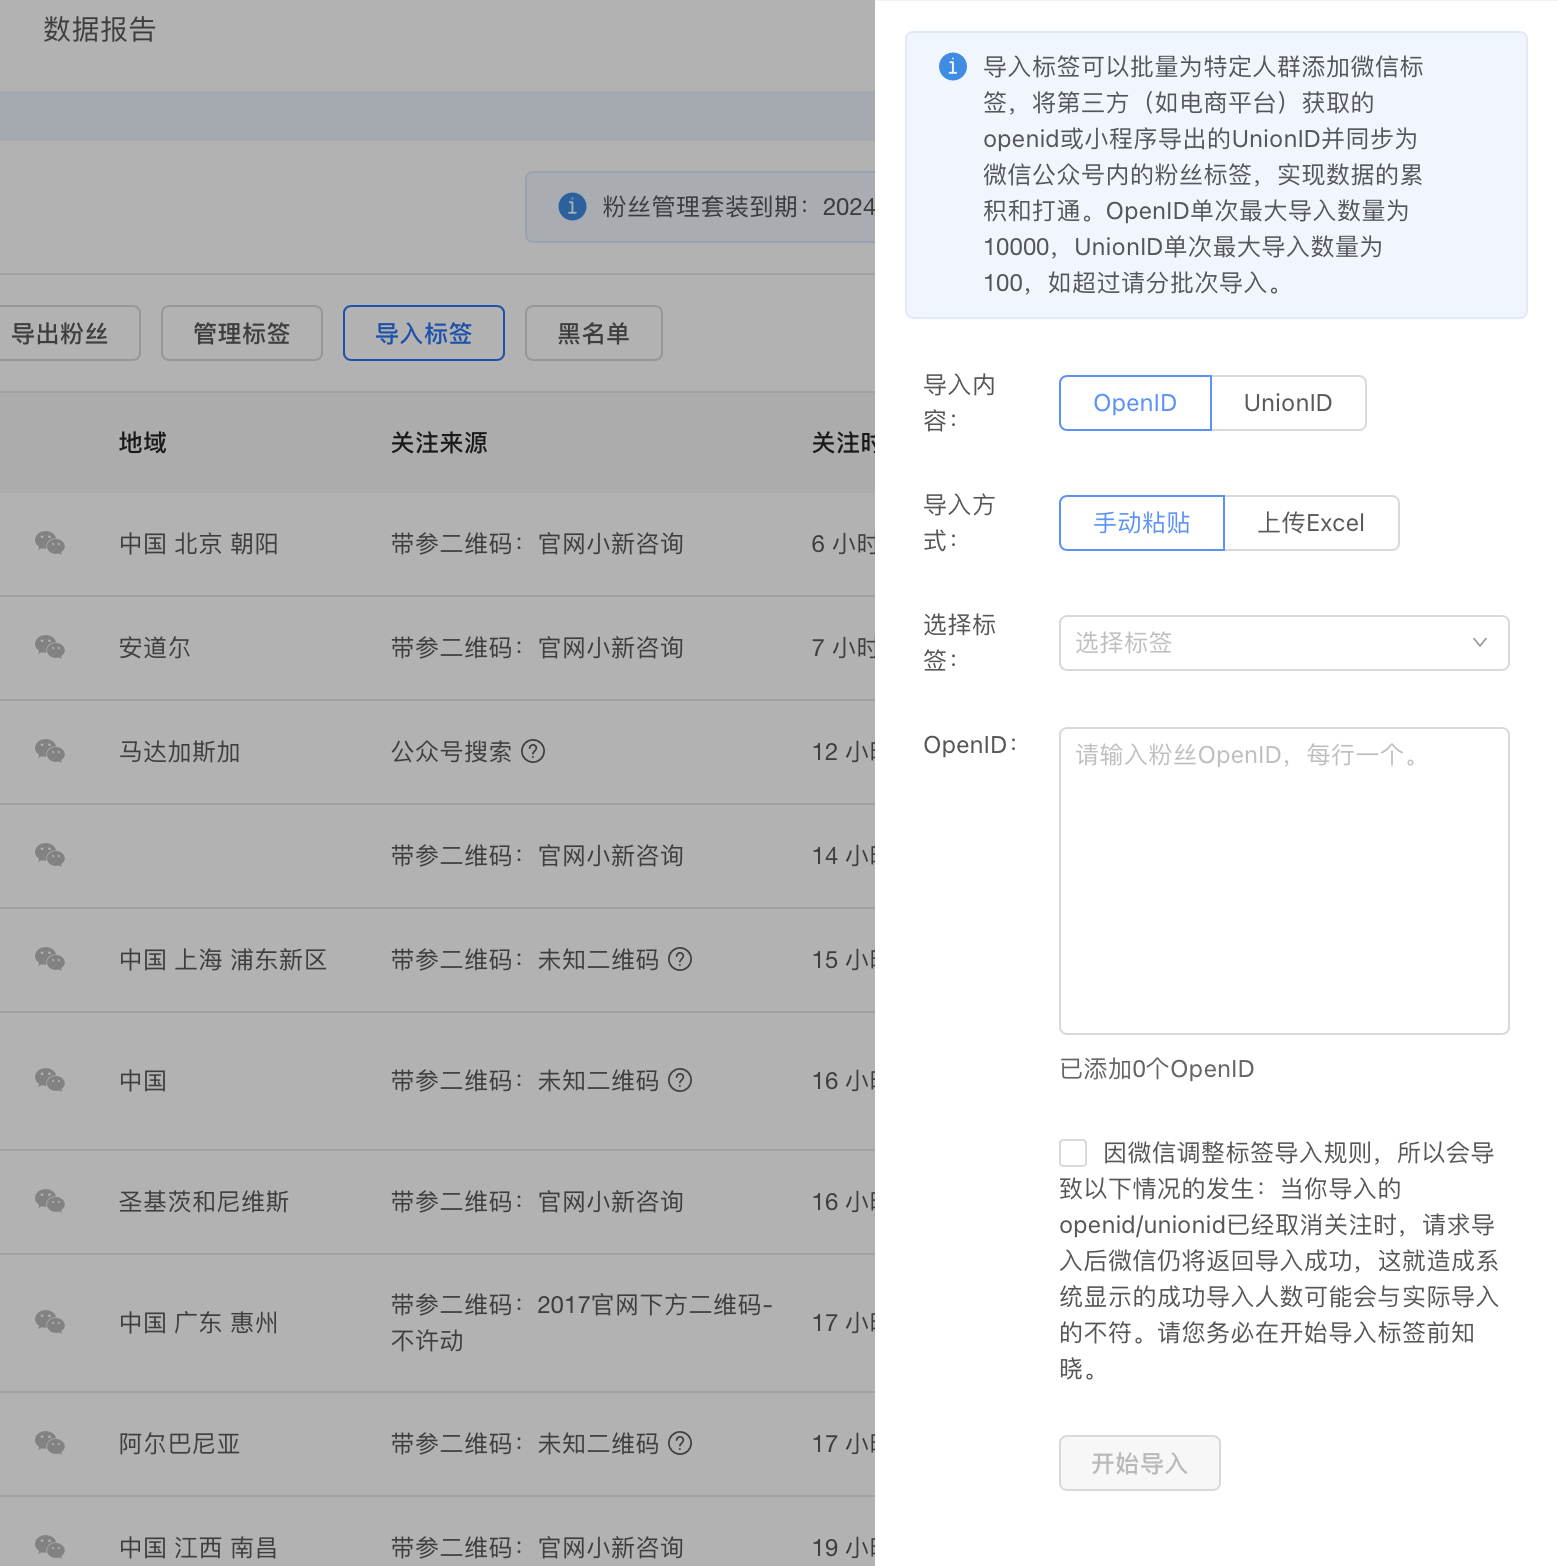The height and width of the screenshot is (1566, 1558).
Task: Click 中国 广东 惠州 region cell
Action: (199, 1323)
